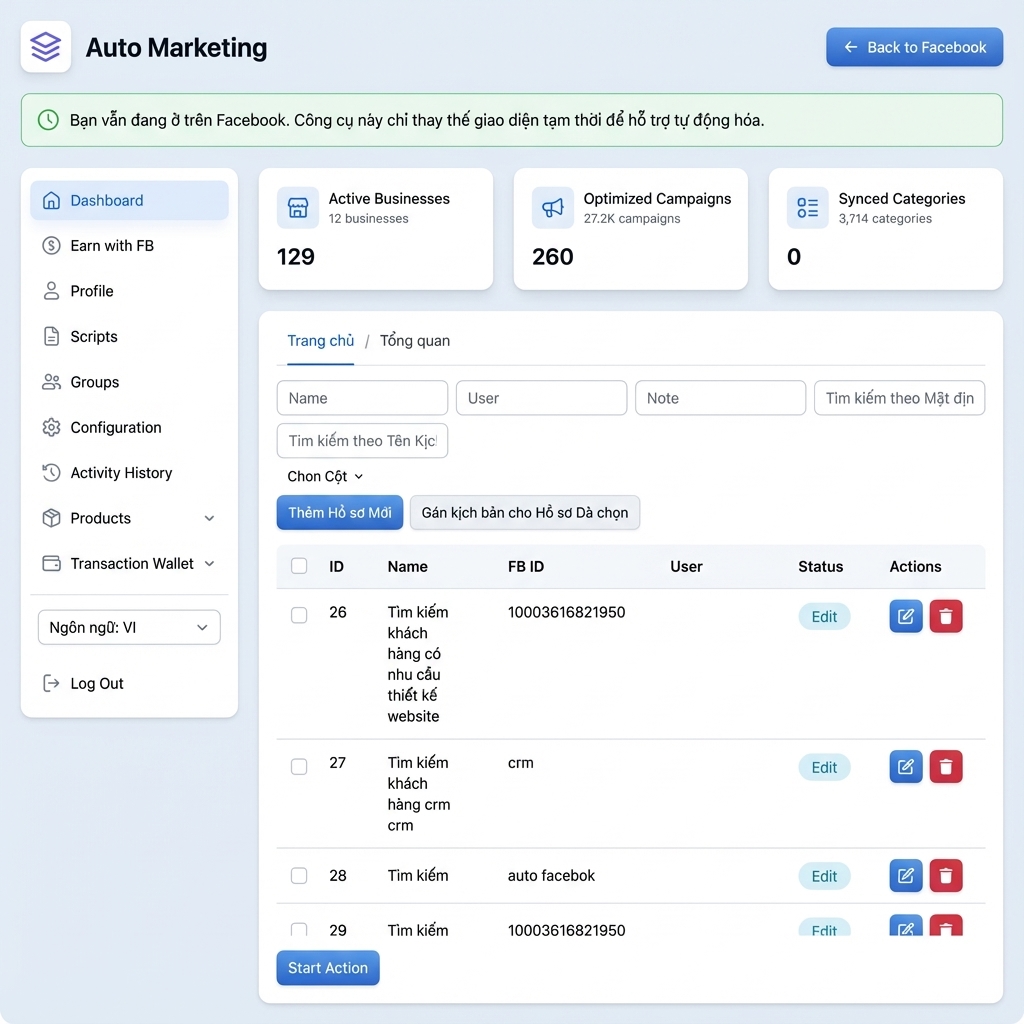Click the edit icon for row ID 26
Viewport: 1024px width, 1024px height.
905,616
